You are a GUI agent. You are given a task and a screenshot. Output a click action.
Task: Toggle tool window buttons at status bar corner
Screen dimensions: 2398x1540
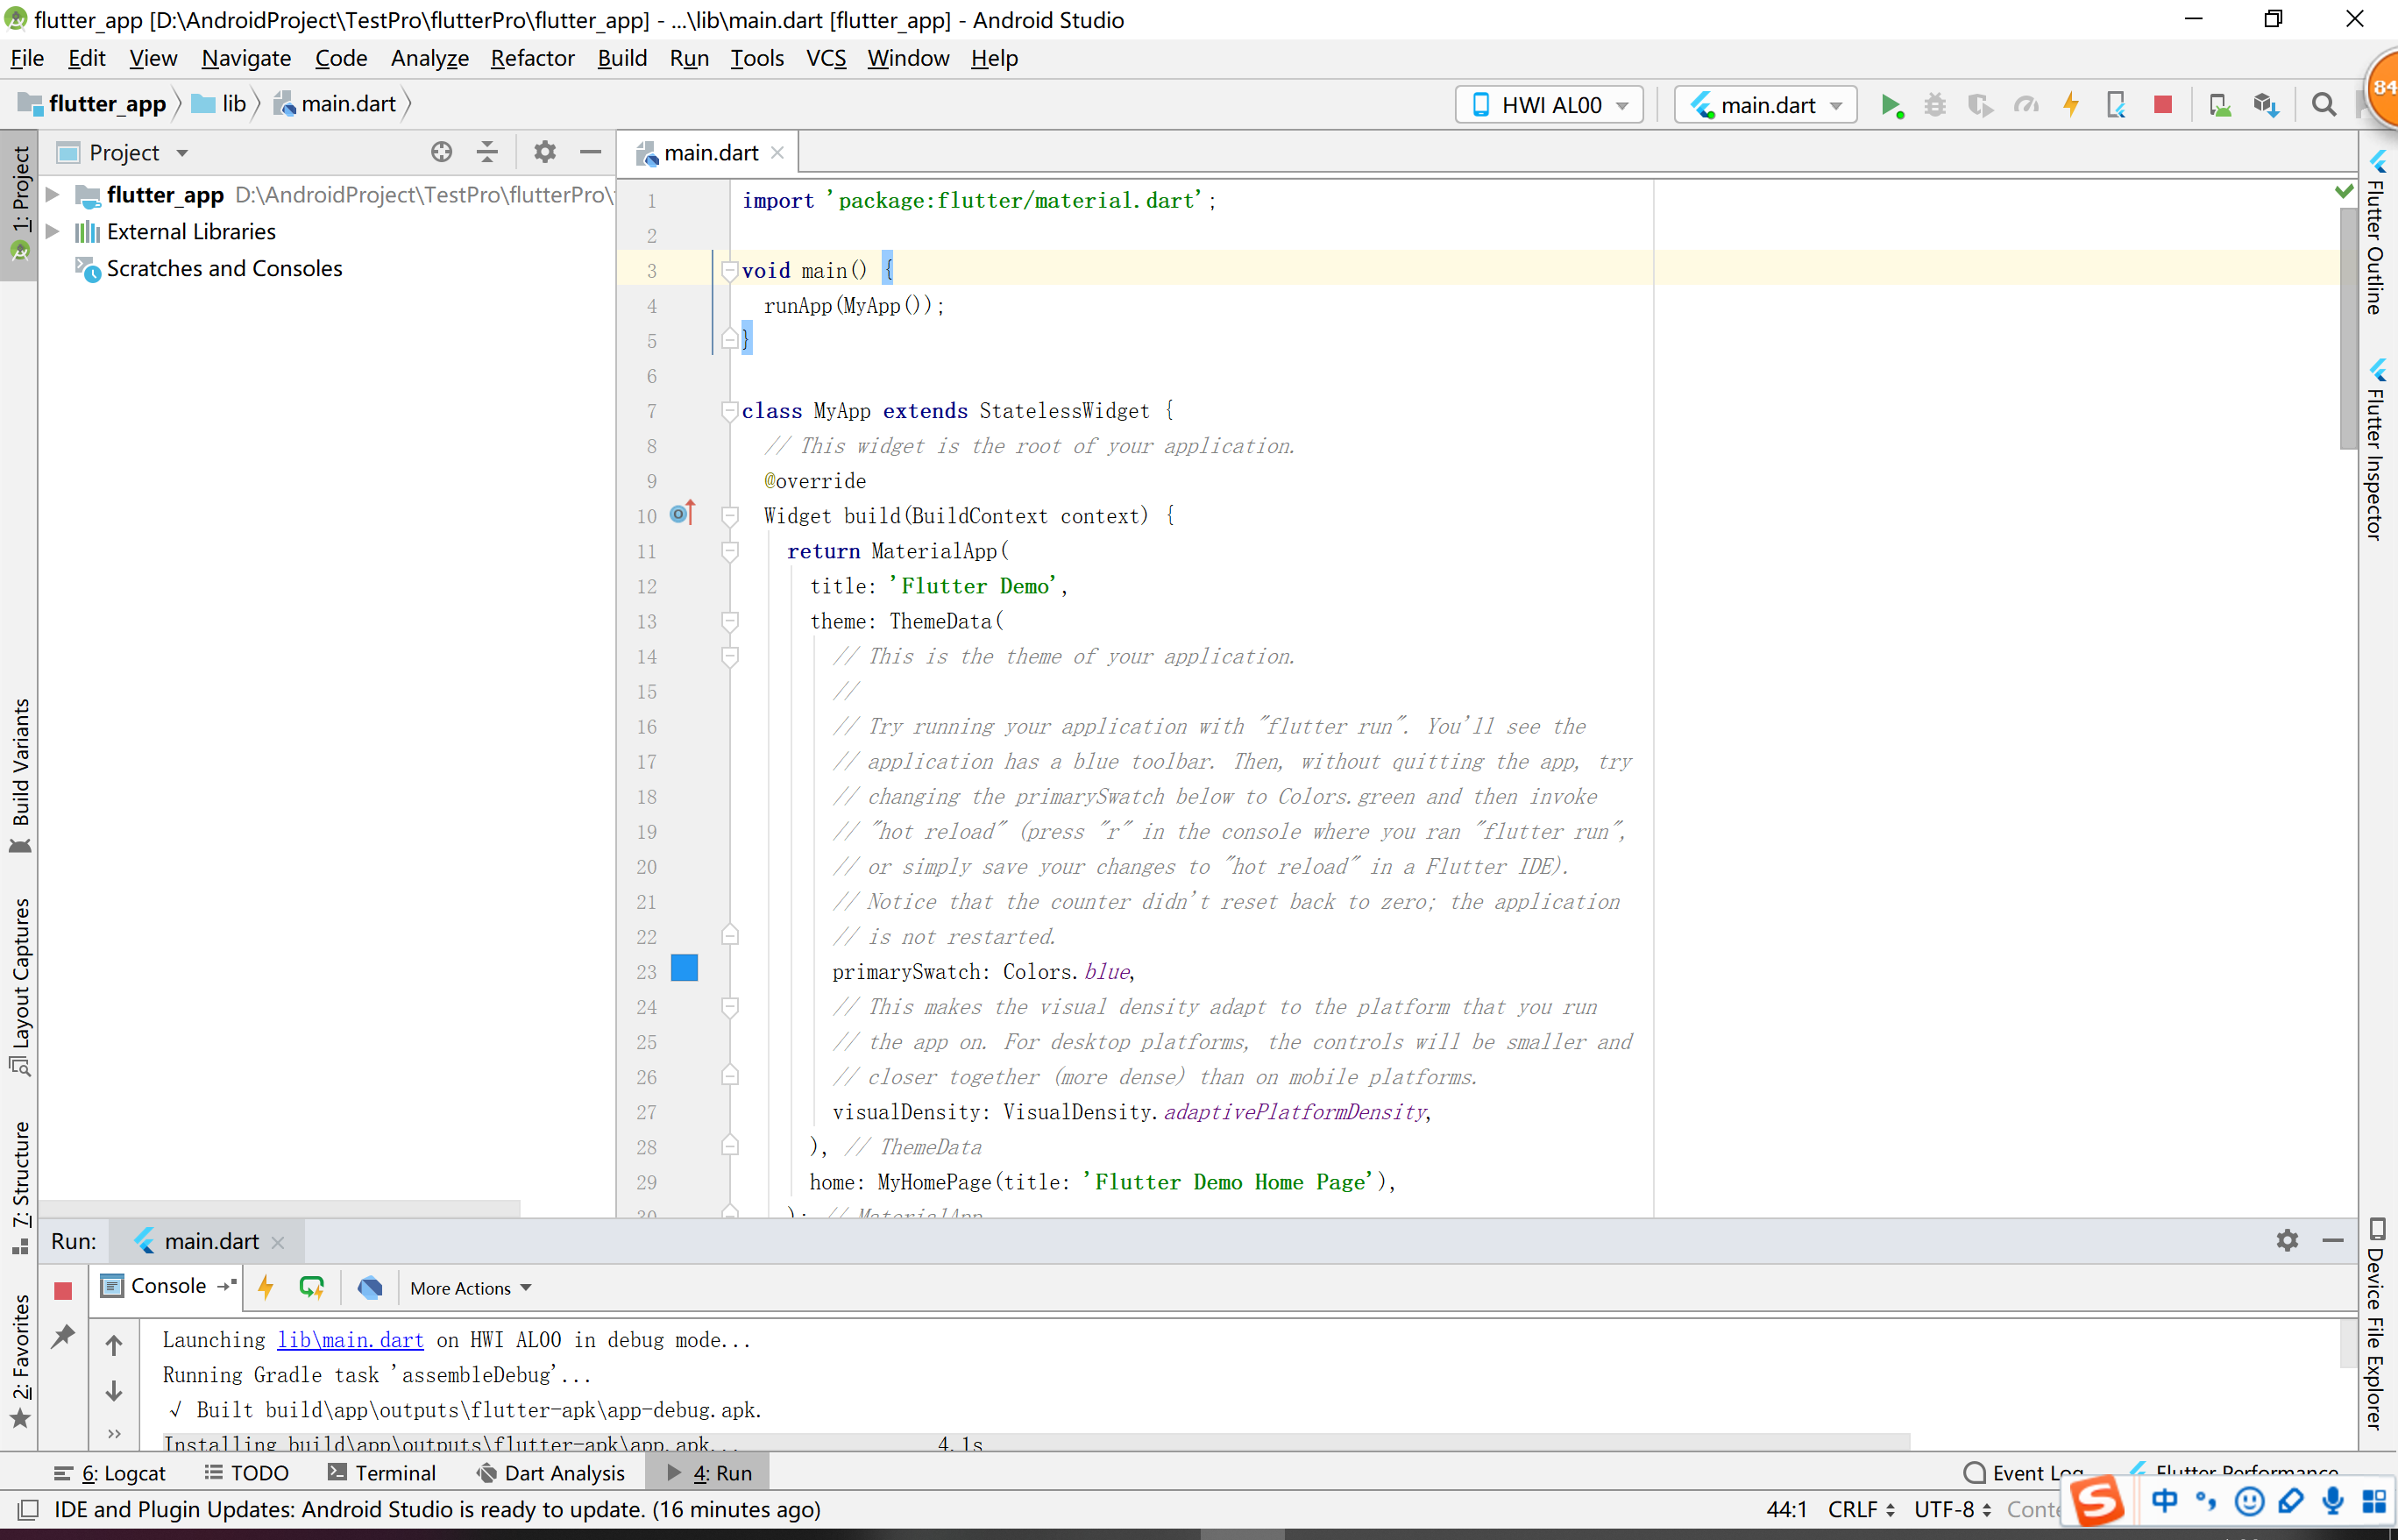(x=28, y=1510)
